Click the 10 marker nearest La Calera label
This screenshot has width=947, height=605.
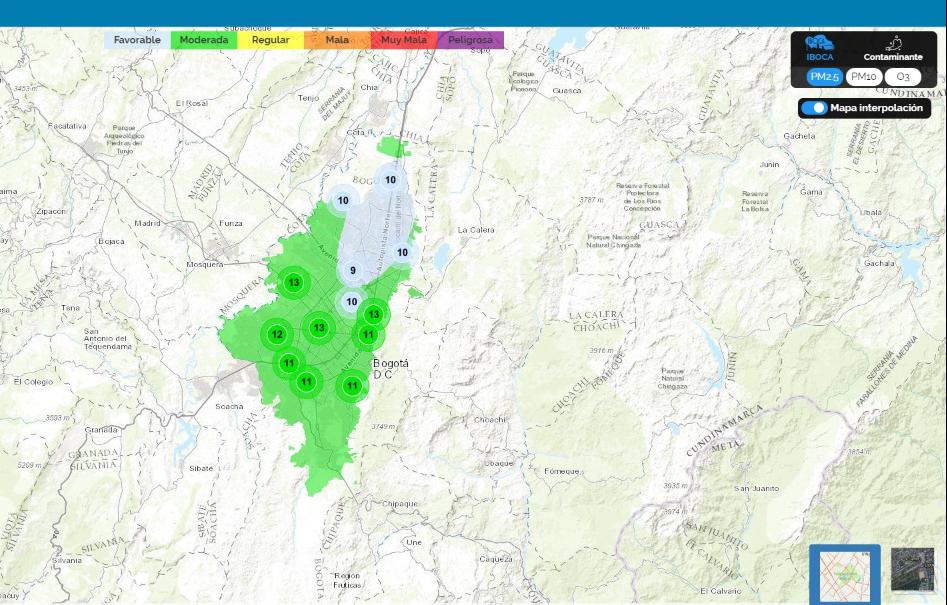402,252
